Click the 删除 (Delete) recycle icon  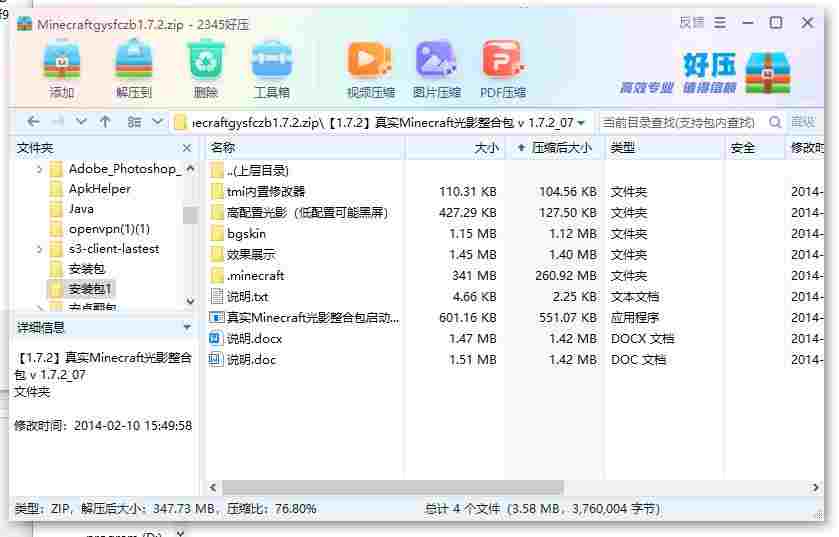click(205, 60)
